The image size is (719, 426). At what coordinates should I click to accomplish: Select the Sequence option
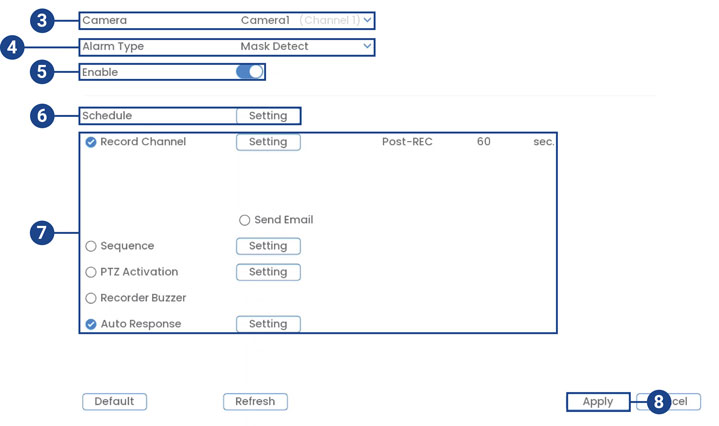click(x=91, y=246)
